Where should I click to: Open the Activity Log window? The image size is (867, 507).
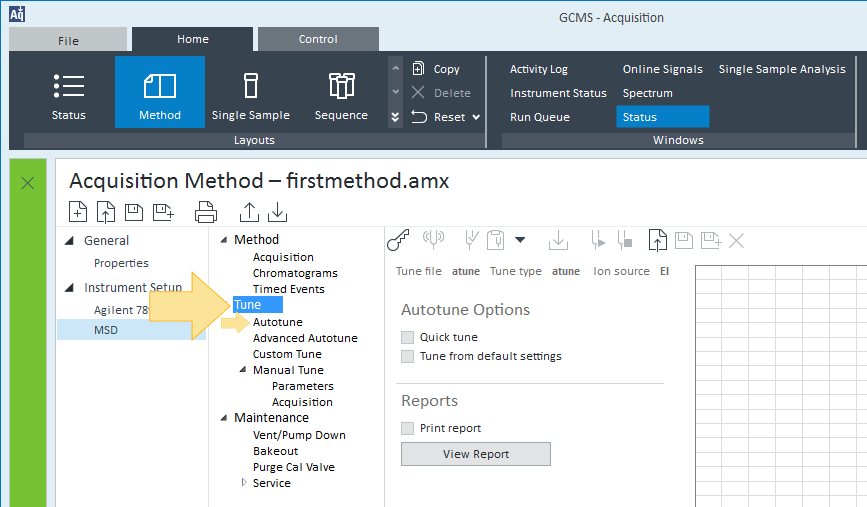(x=539, y=69)
